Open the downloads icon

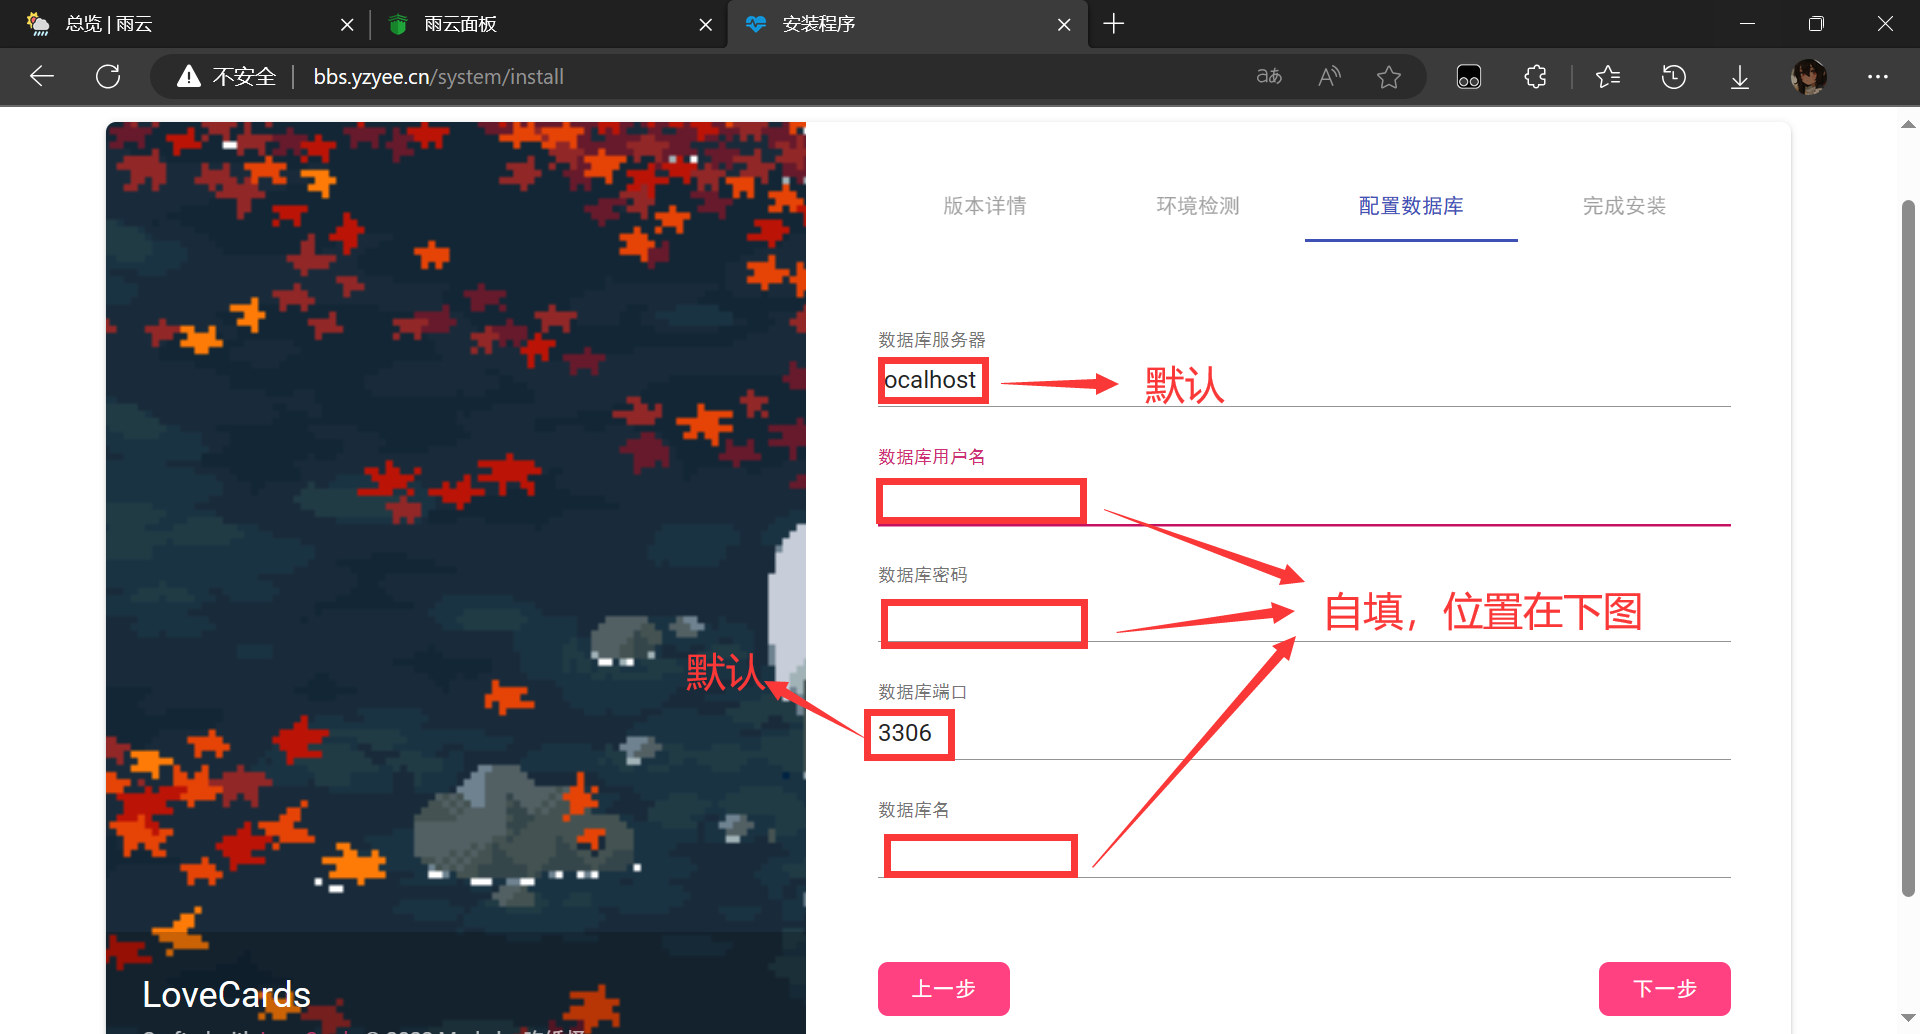click(x=1740, y=76)
